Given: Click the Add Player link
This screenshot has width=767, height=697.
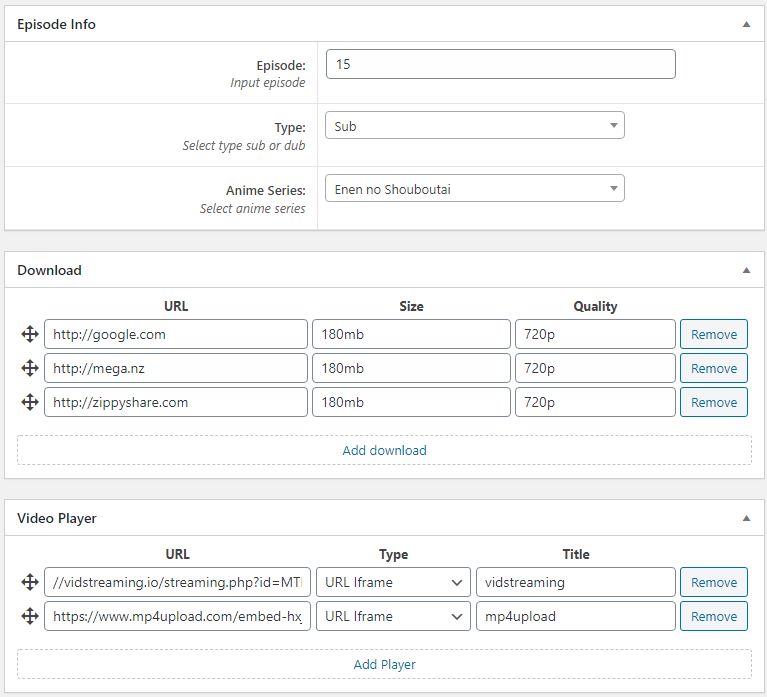Looking at the screenshot, I should tap(384, 664).
